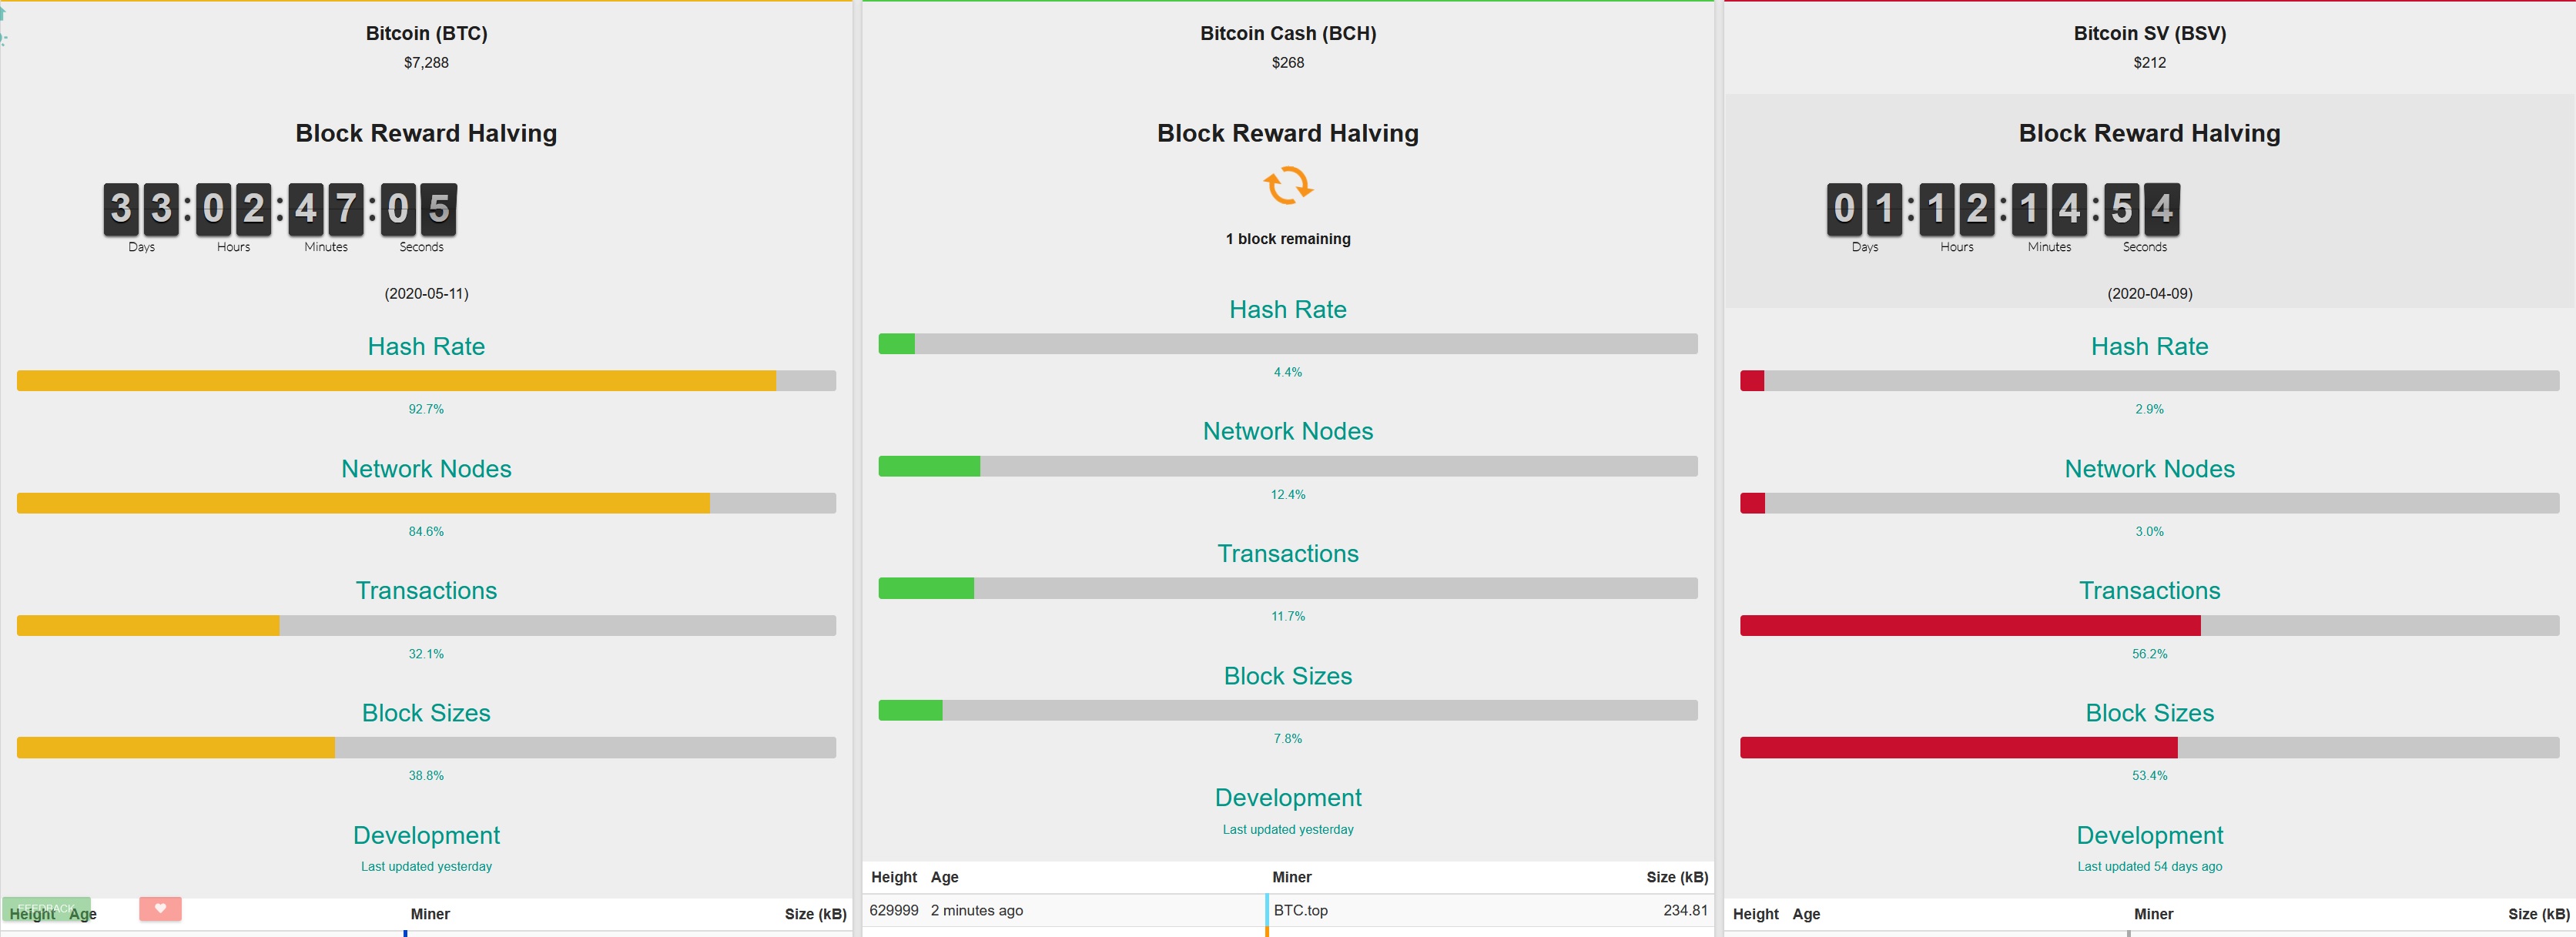This screenshot has width=2576, height=937.
Task: Click the Bitcoin SV 3.0% network nodes bar
Action: coord(2150,503)
